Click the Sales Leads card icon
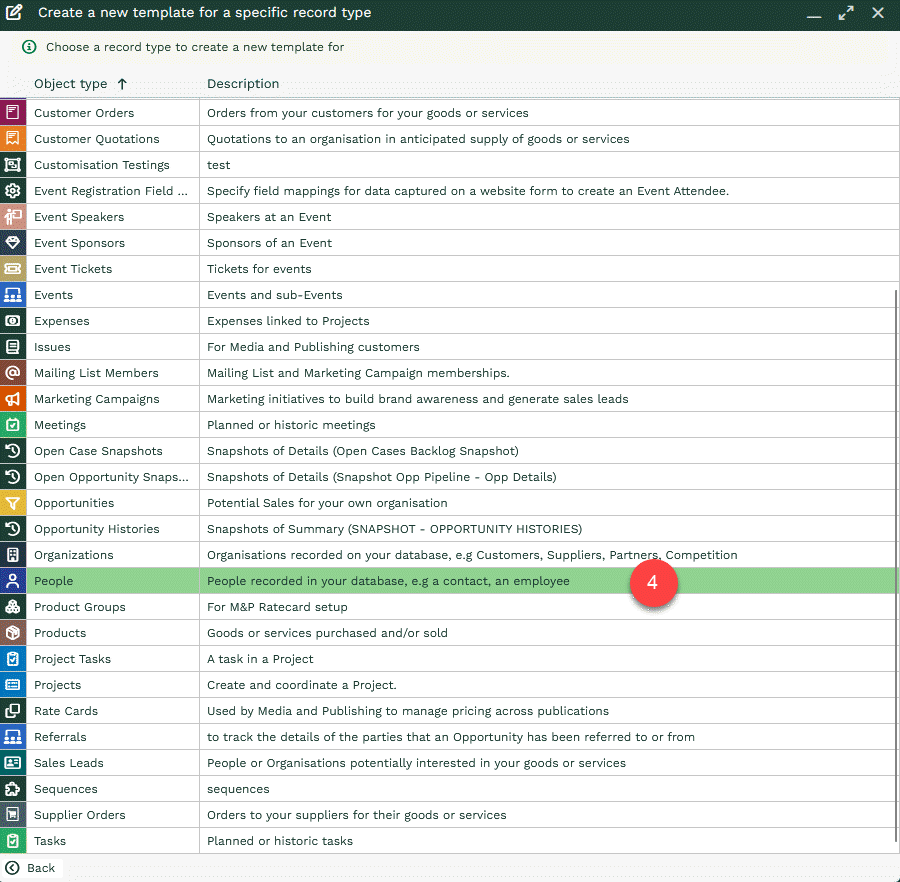Image resolution: width=900 pixels, height=882 pixels. click(x=13, y=763)
